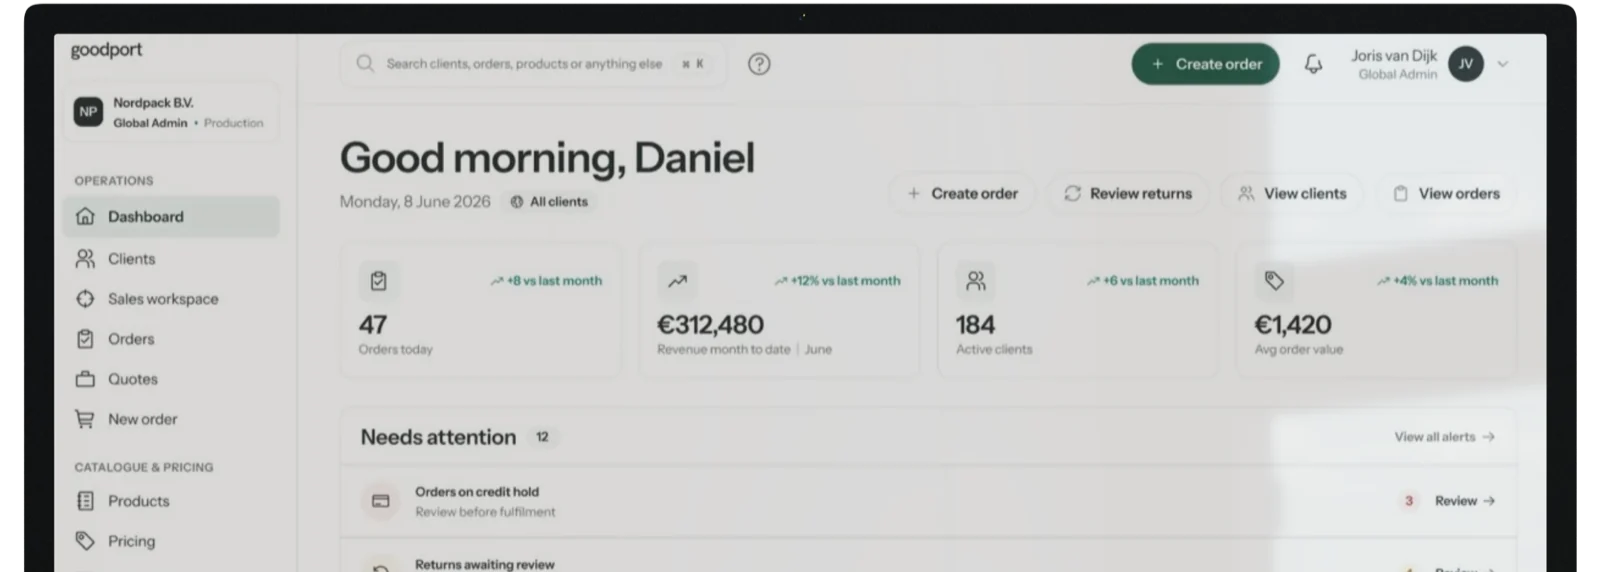The image size is (1600, 572).
Task: Click the Products sidebar icon
Action: click(x=85, y=501)
